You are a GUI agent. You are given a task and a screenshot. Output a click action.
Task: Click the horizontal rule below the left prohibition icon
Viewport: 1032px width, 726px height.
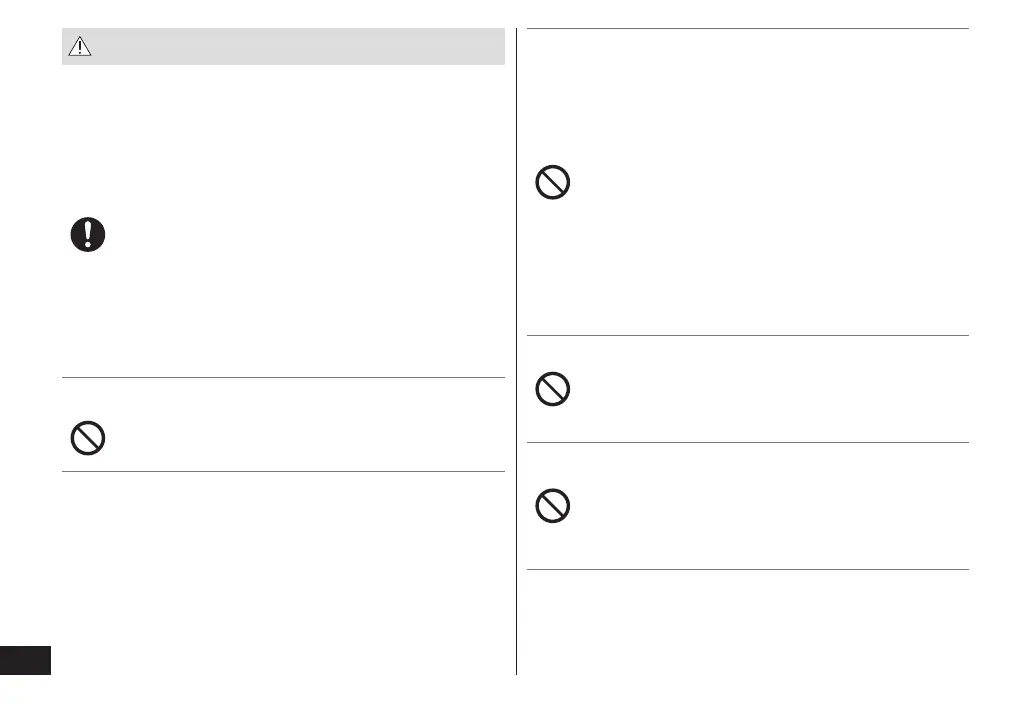click(x=283, y=472)
